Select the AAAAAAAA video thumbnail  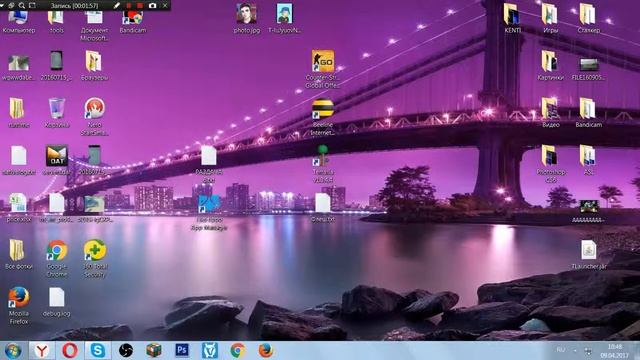pos(588,211)
